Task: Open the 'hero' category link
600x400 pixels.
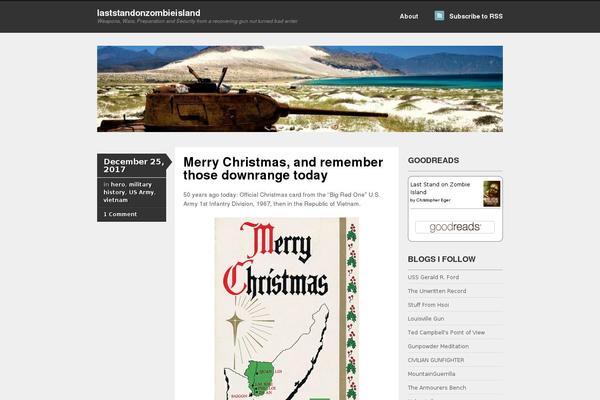Action: click(118, 184)
